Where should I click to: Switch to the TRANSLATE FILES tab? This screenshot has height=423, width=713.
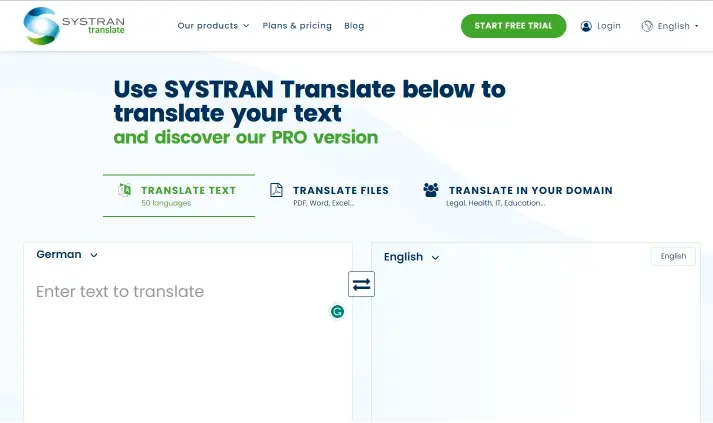[x=329, y=196]
